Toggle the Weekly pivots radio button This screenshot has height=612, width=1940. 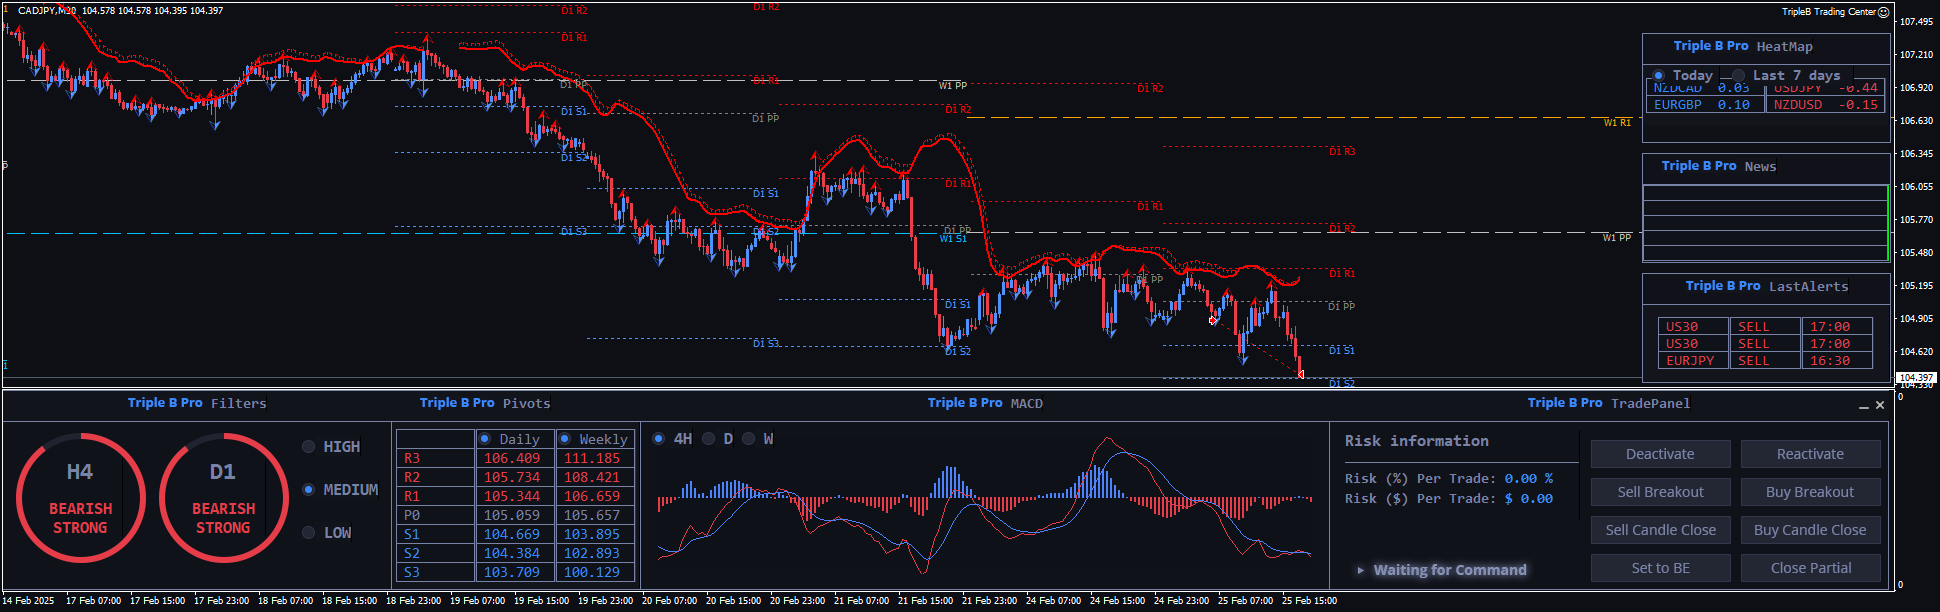[x=565, y=439]
